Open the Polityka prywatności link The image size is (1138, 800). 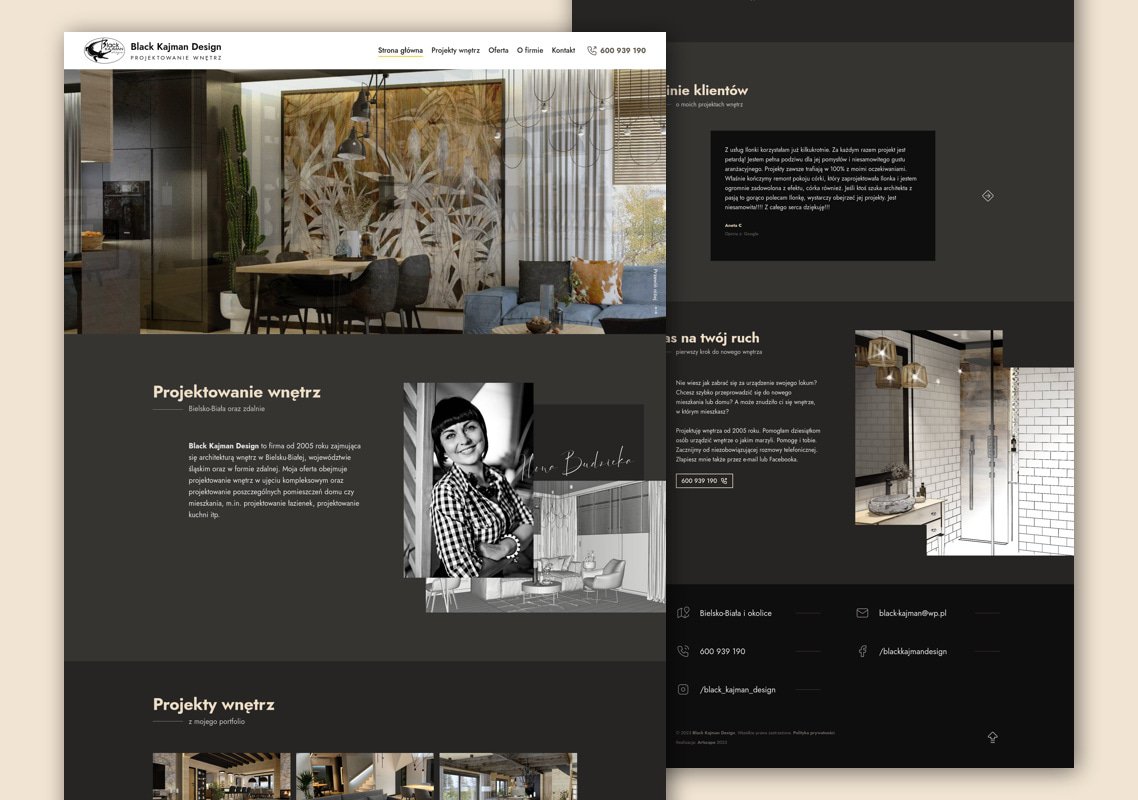pyautogui.click(x=813, y=733)
